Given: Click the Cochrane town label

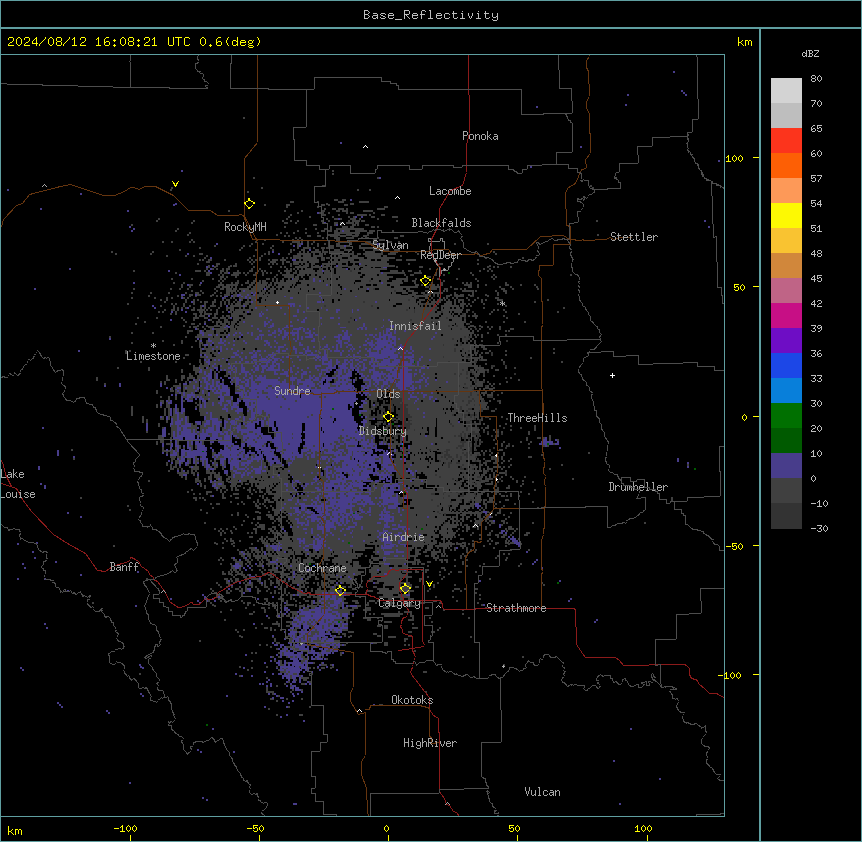Looking at the screenshot, I should click(322, 568).
